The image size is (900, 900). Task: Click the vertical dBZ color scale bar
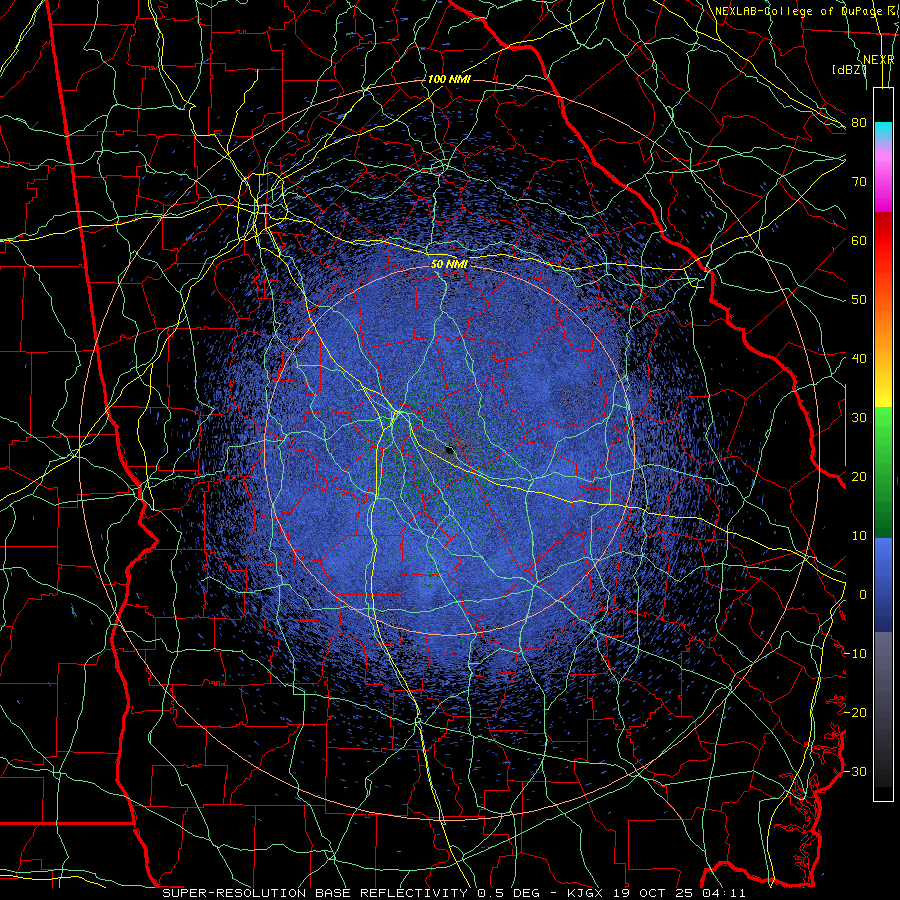[883, 444]
